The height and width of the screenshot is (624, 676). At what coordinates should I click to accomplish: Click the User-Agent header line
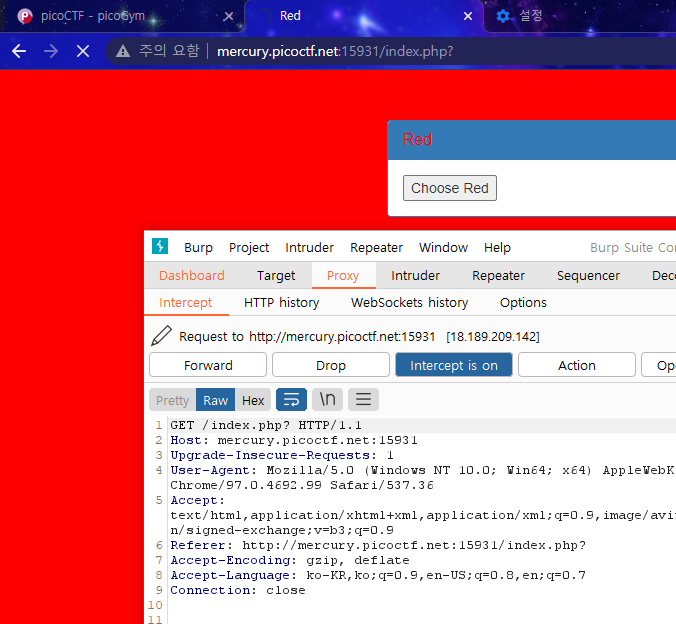[x=422, y=478]
